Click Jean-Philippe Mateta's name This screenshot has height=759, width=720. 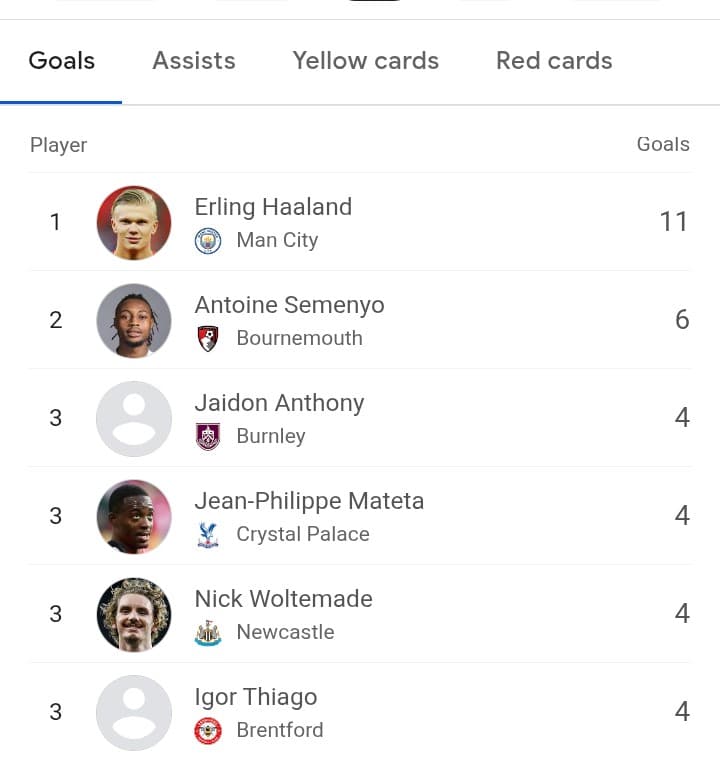pos(309,501)
